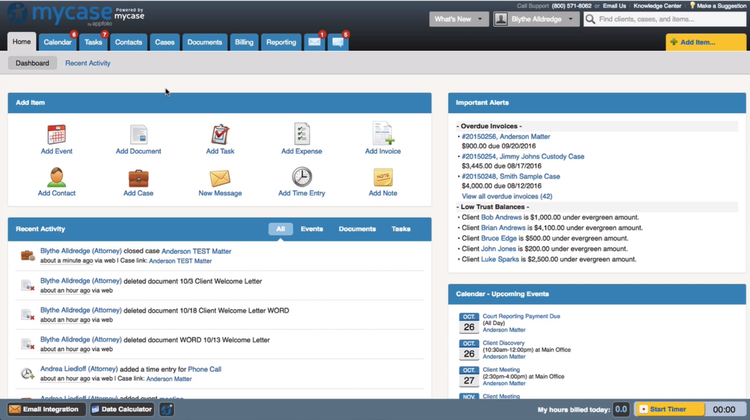Open the mail inbox envelope tab
Screen dimensions: 750x420
point(314,42)
